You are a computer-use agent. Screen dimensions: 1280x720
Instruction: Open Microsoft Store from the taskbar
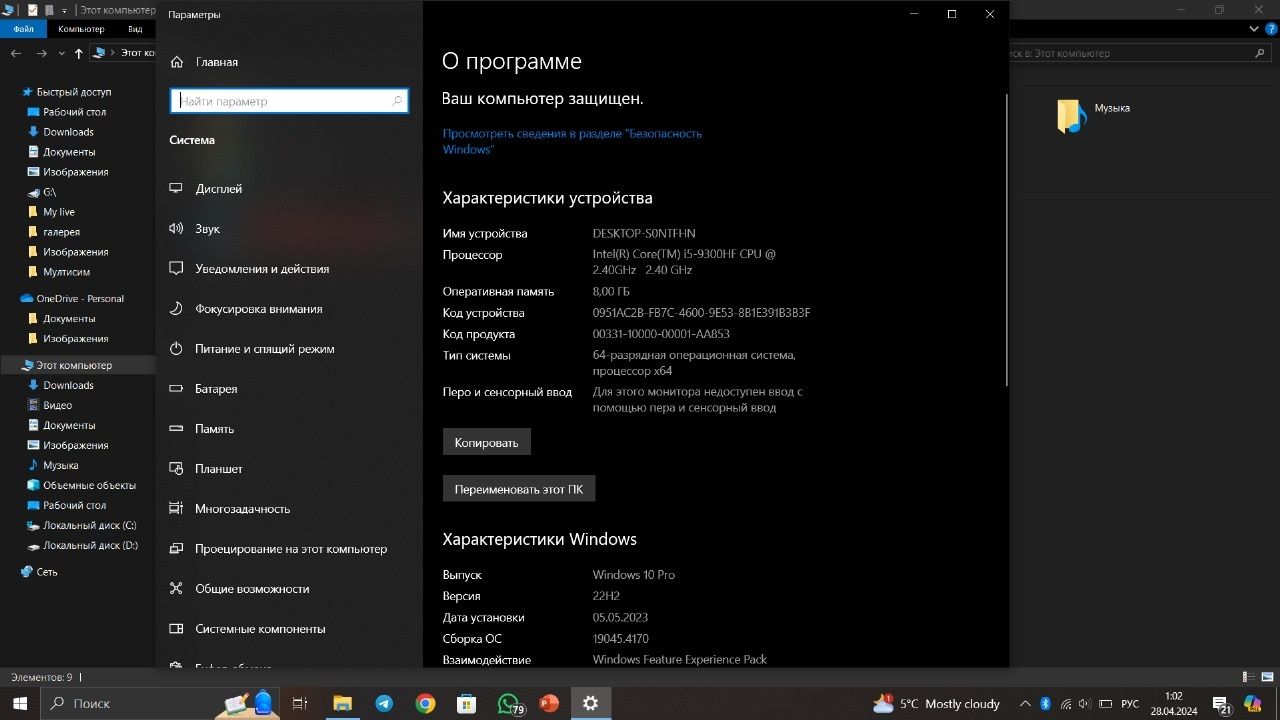click(466, 703)
